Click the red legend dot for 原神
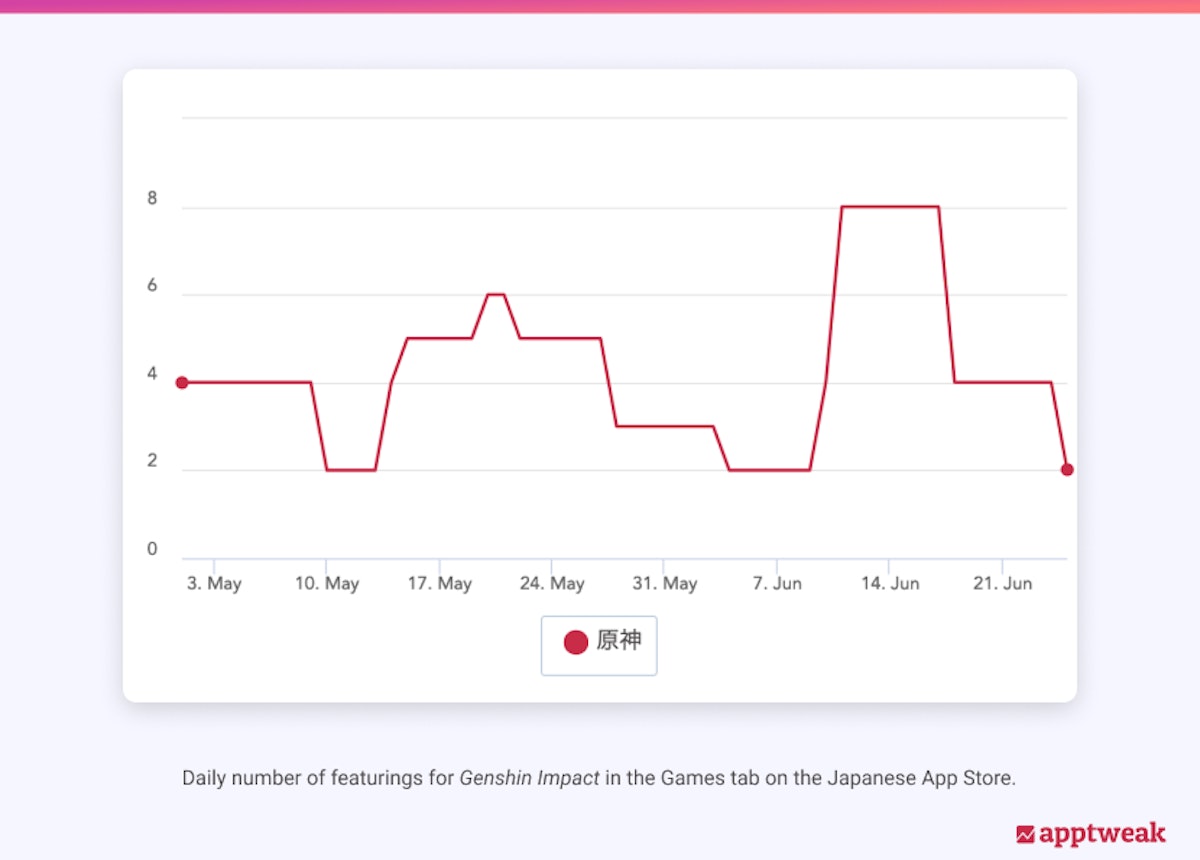Screen dimensions: 1200x860 click(575, 643)
